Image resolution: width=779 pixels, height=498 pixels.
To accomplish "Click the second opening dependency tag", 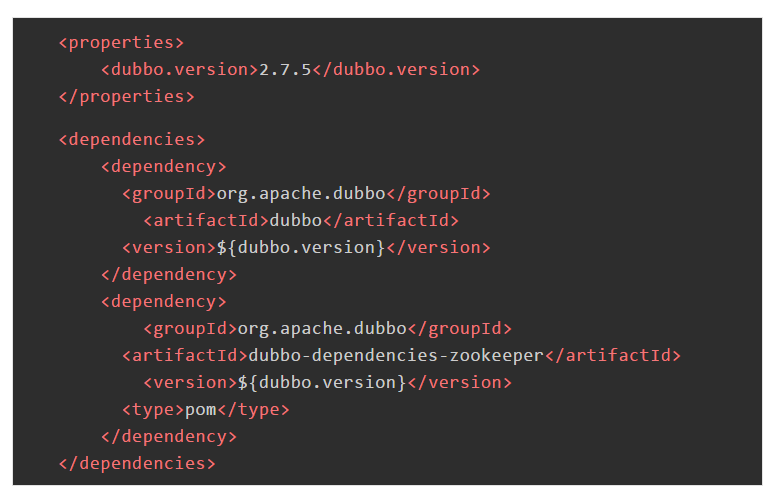I will [163, 301].
